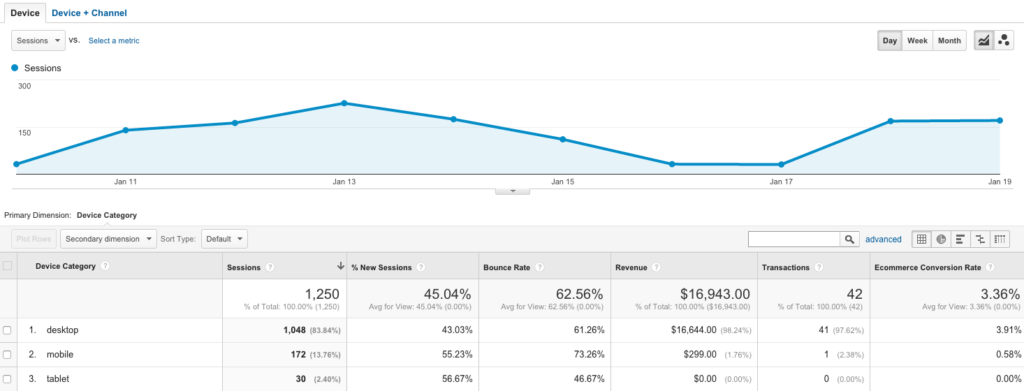Select the data table view icon
Viewport: 1024px width, 391px height.
point(921,239)
